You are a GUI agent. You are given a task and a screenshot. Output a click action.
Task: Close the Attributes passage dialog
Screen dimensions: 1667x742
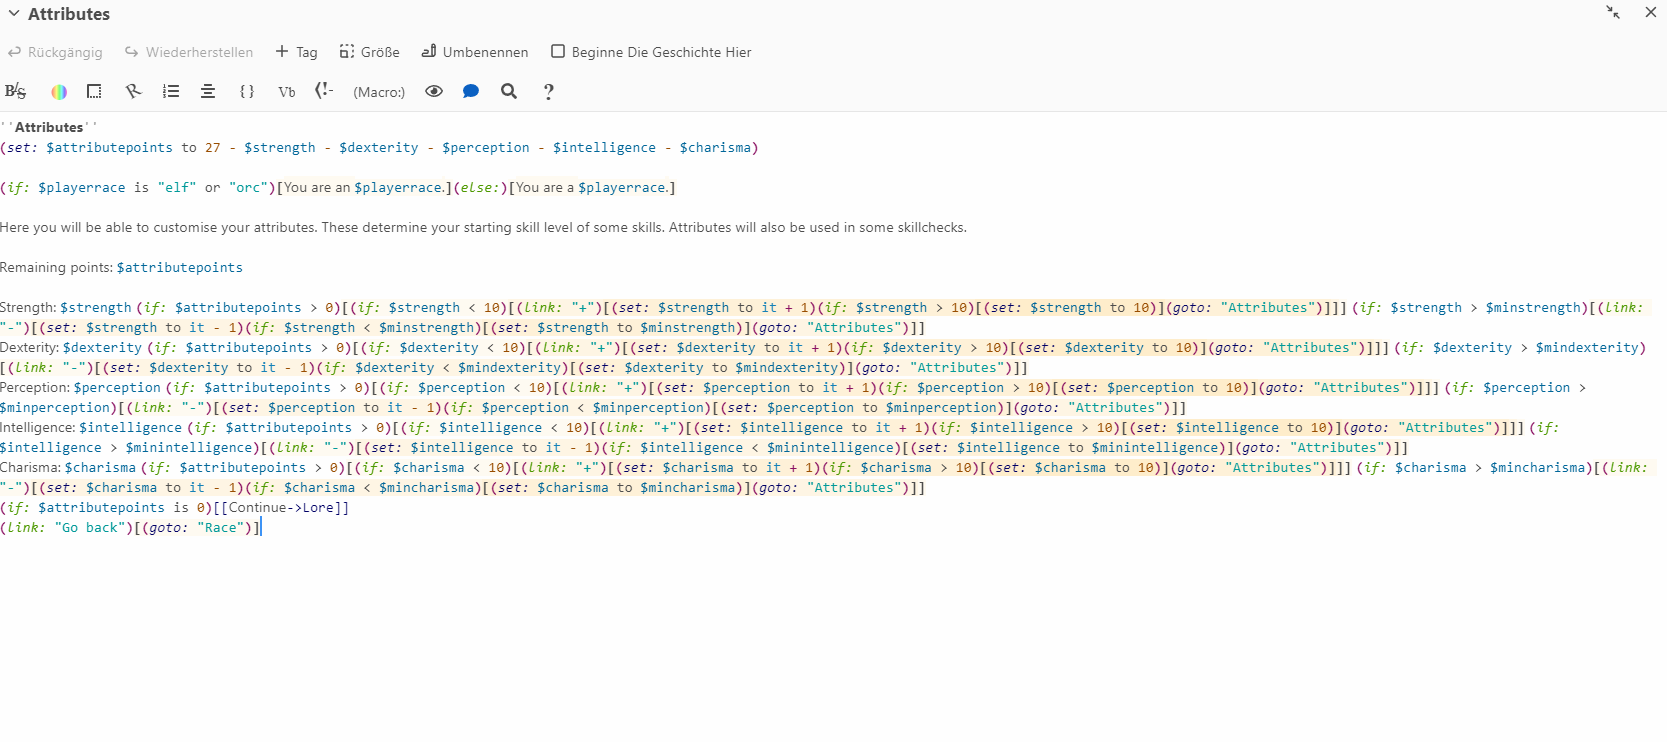(1651, 12)
